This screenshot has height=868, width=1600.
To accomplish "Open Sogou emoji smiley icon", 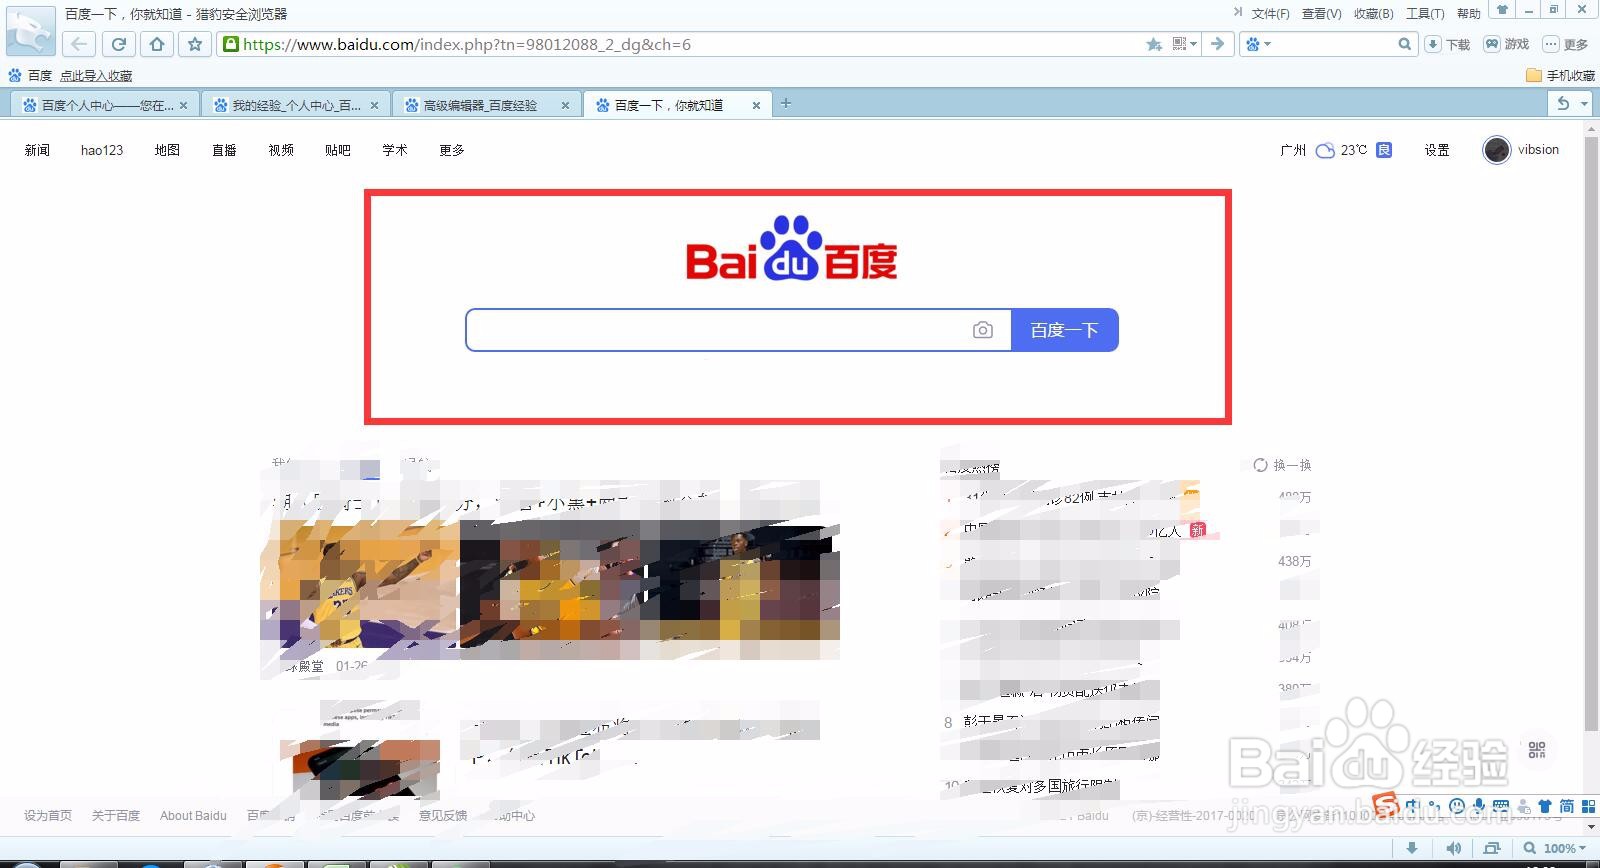I will pos(1457,806).
